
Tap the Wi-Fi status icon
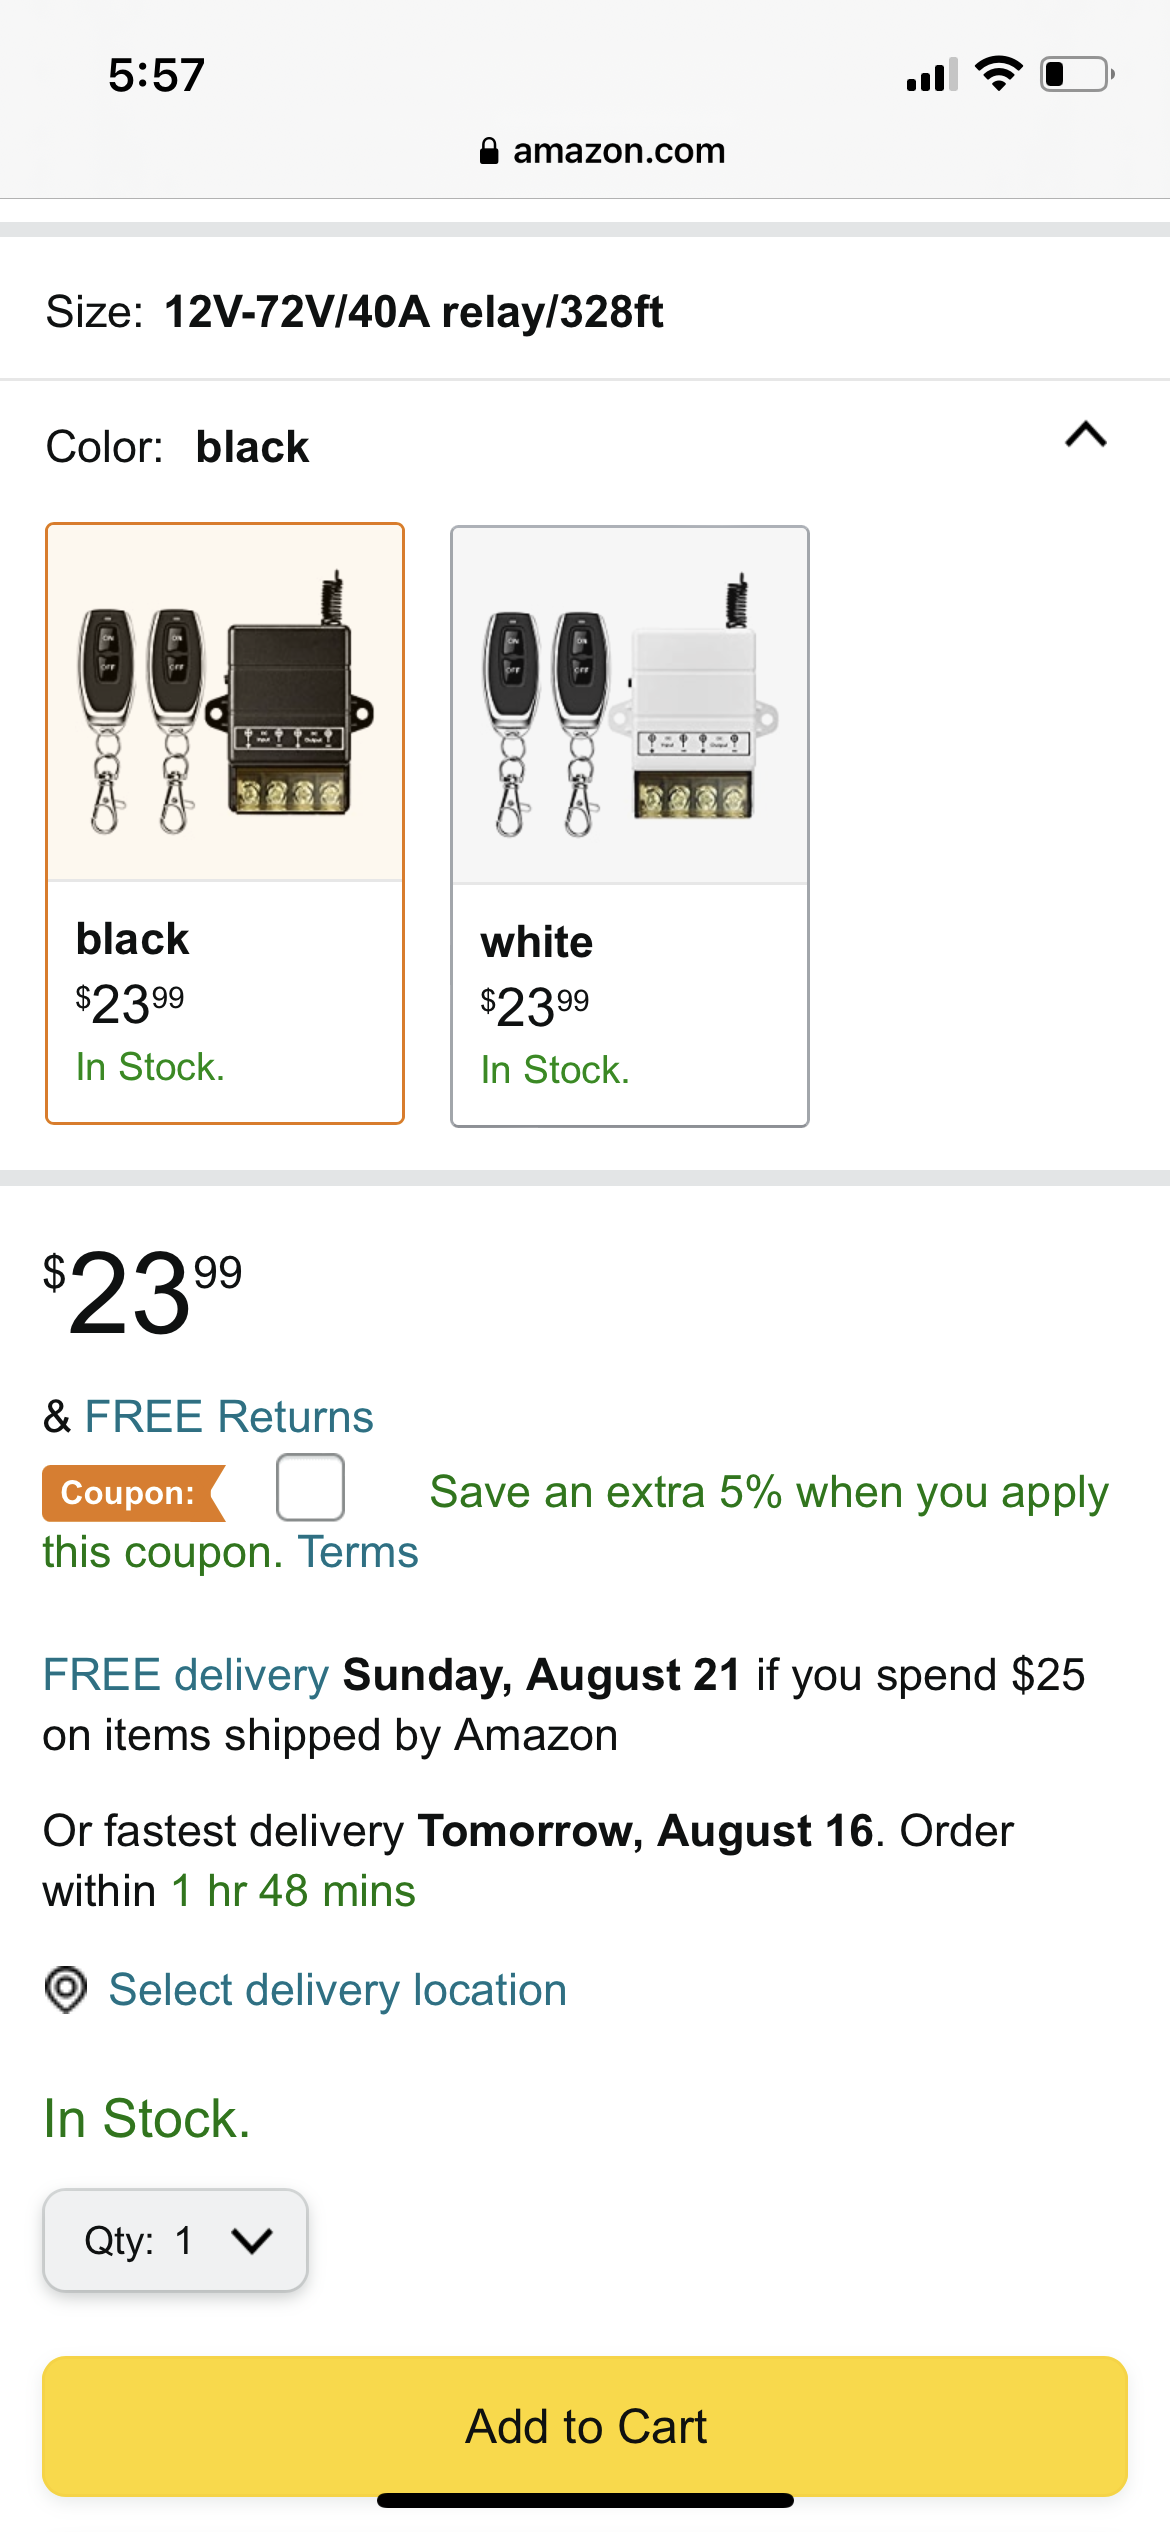pos(998,74)
